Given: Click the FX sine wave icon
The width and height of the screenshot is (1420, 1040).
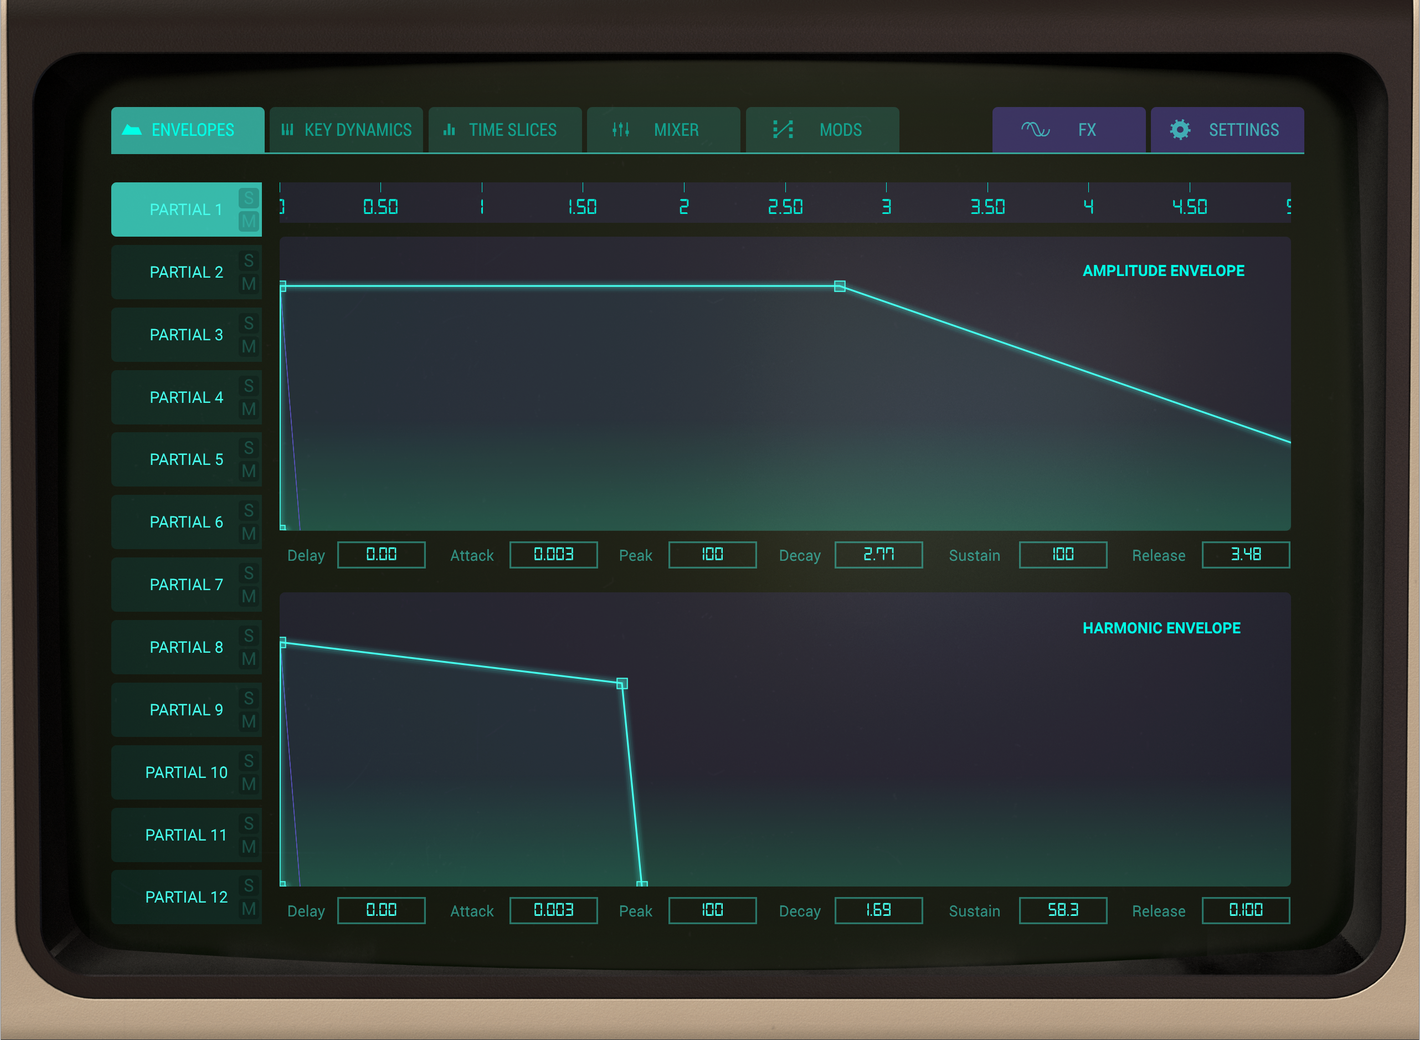Looking at the screenshot, I should click(x=1036, y=130).
